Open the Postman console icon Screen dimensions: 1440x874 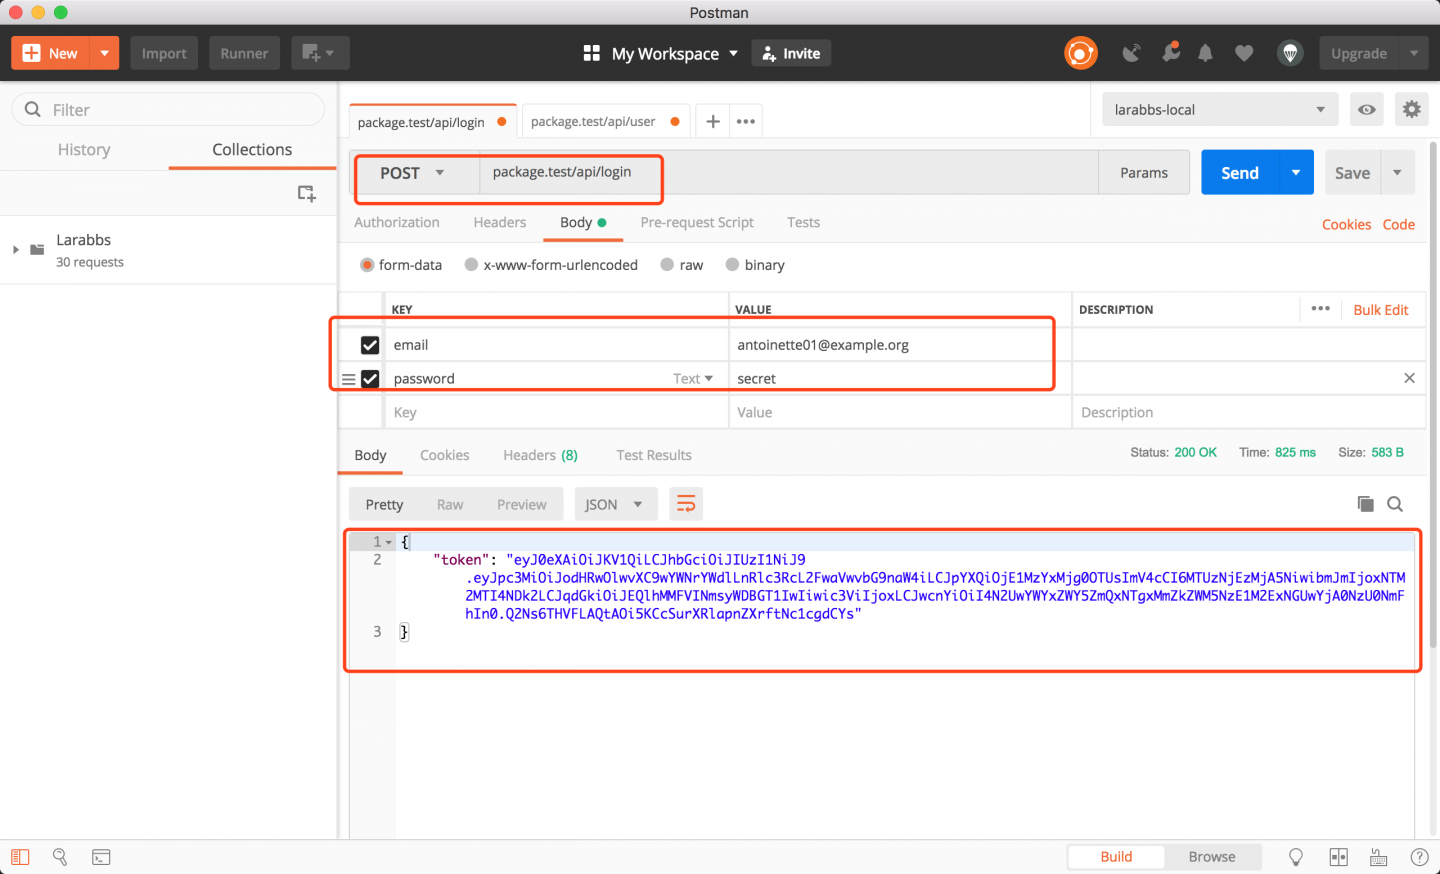tap(101, 857)
